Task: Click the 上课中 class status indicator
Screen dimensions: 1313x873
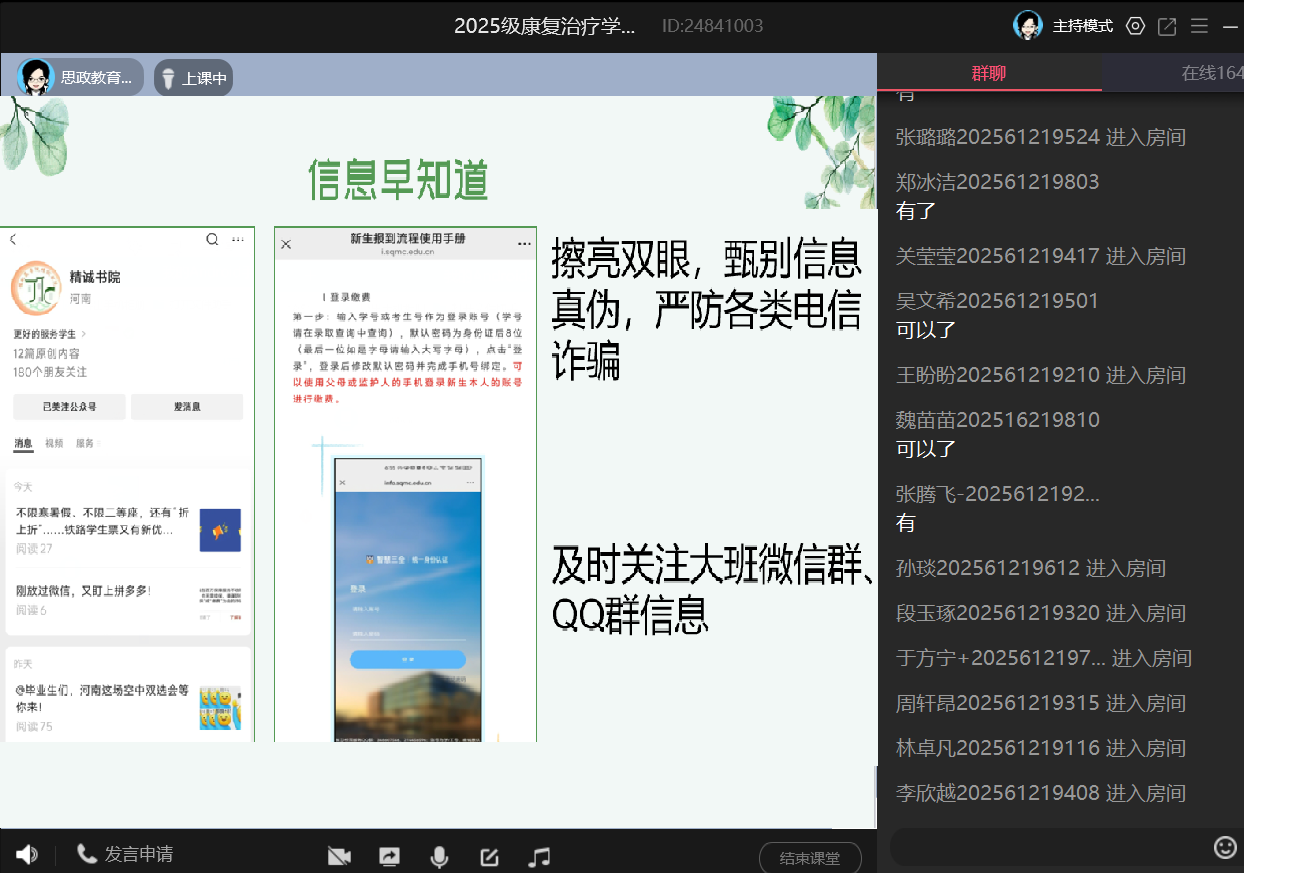Action: pos(194,78)
